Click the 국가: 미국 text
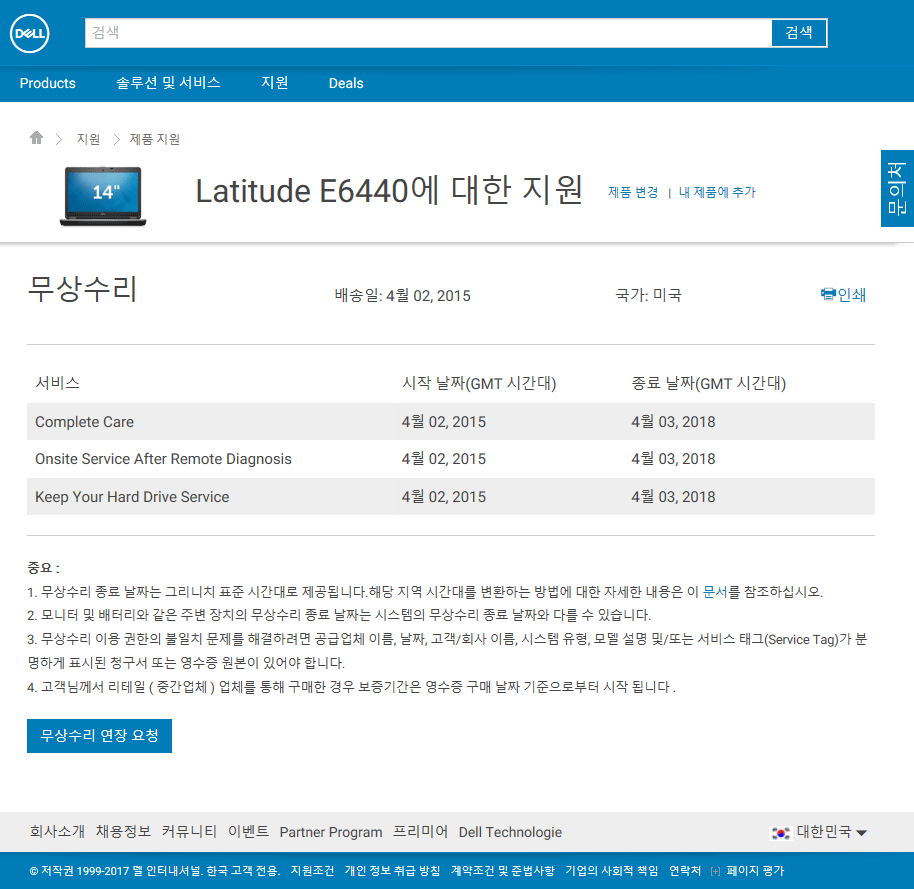Screen dimensions: 914x889 (649, 295)
